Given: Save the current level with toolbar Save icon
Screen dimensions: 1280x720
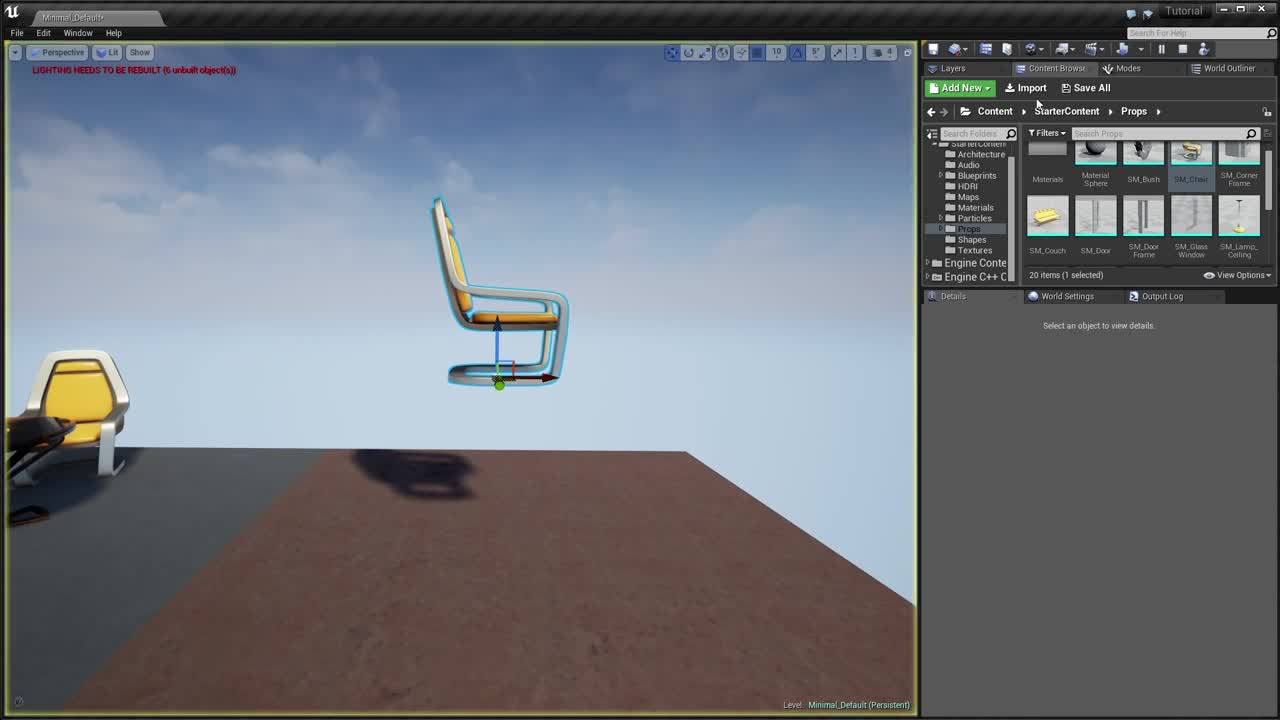Looking at the screenshot, I should [933, 49].
